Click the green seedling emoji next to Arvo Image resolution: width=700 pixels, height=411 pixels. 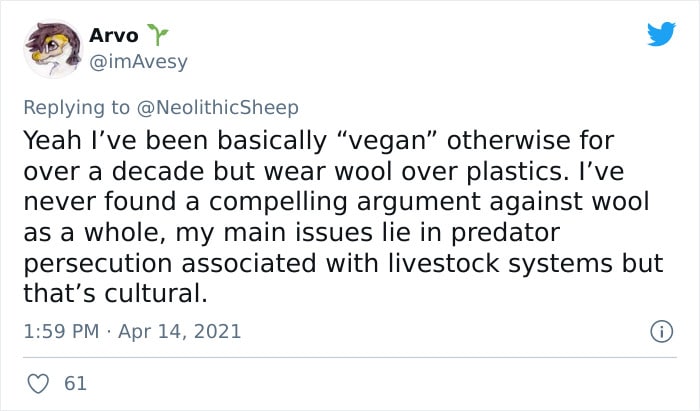(x=158, y=35)
